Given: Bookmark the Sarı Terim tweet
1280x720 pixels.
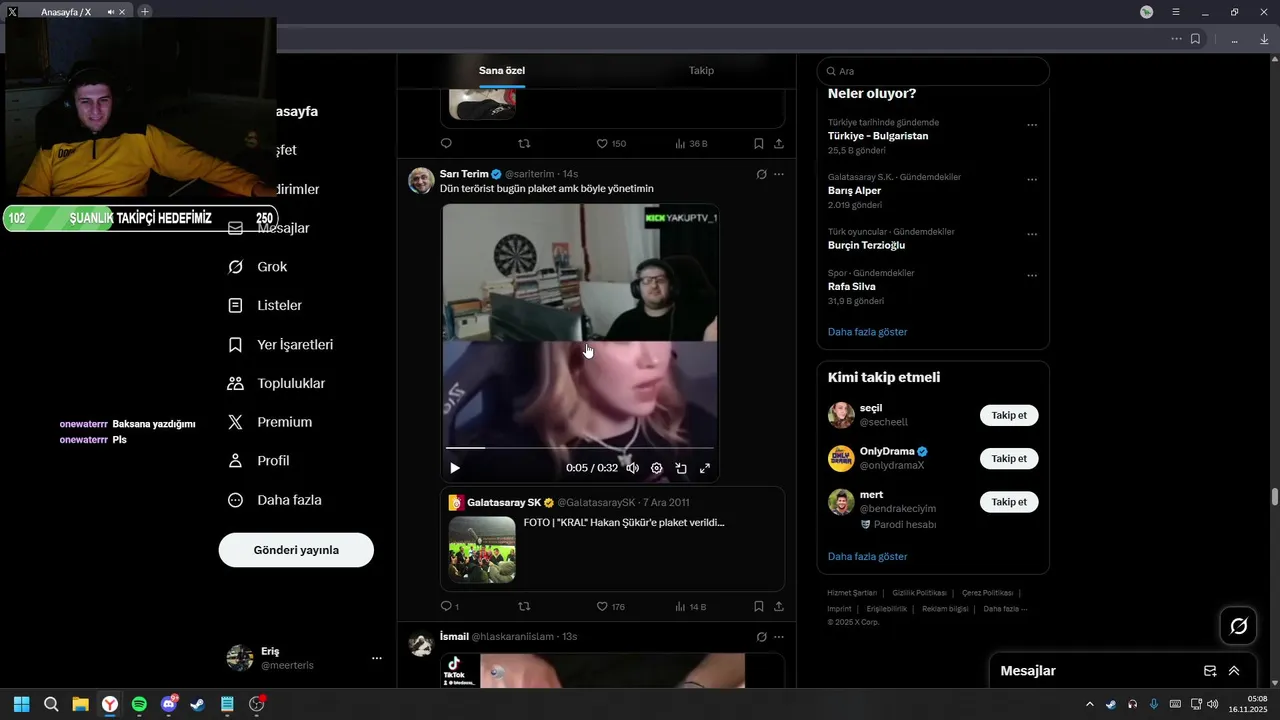Looking at the screenshot, I should tap(759, 606).
